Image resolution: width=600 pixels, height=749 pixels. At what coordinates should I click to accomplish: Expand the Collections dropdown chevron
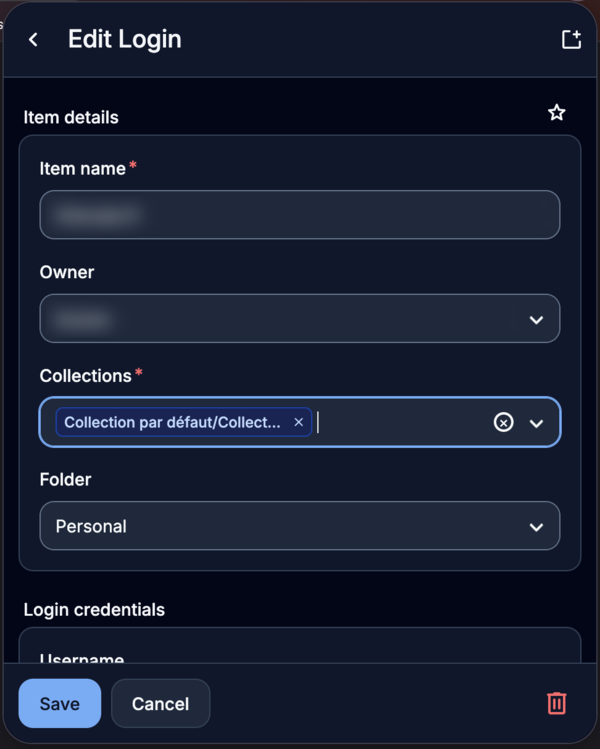tap(536, 423)
